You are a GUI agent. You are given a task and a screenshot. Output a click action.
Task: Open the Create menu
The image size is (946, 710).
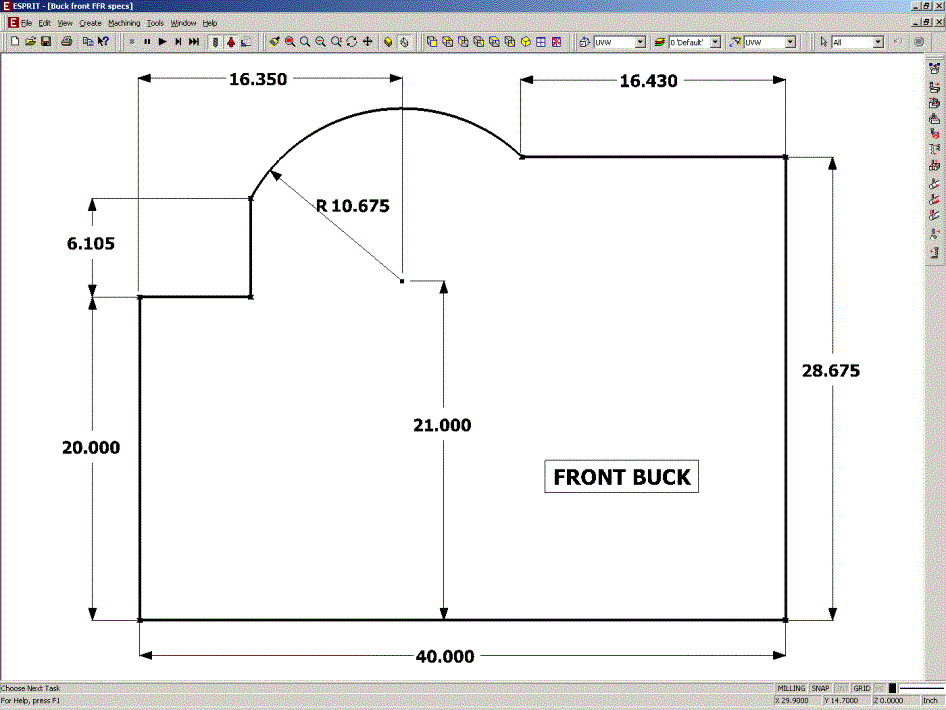(90, 22)
